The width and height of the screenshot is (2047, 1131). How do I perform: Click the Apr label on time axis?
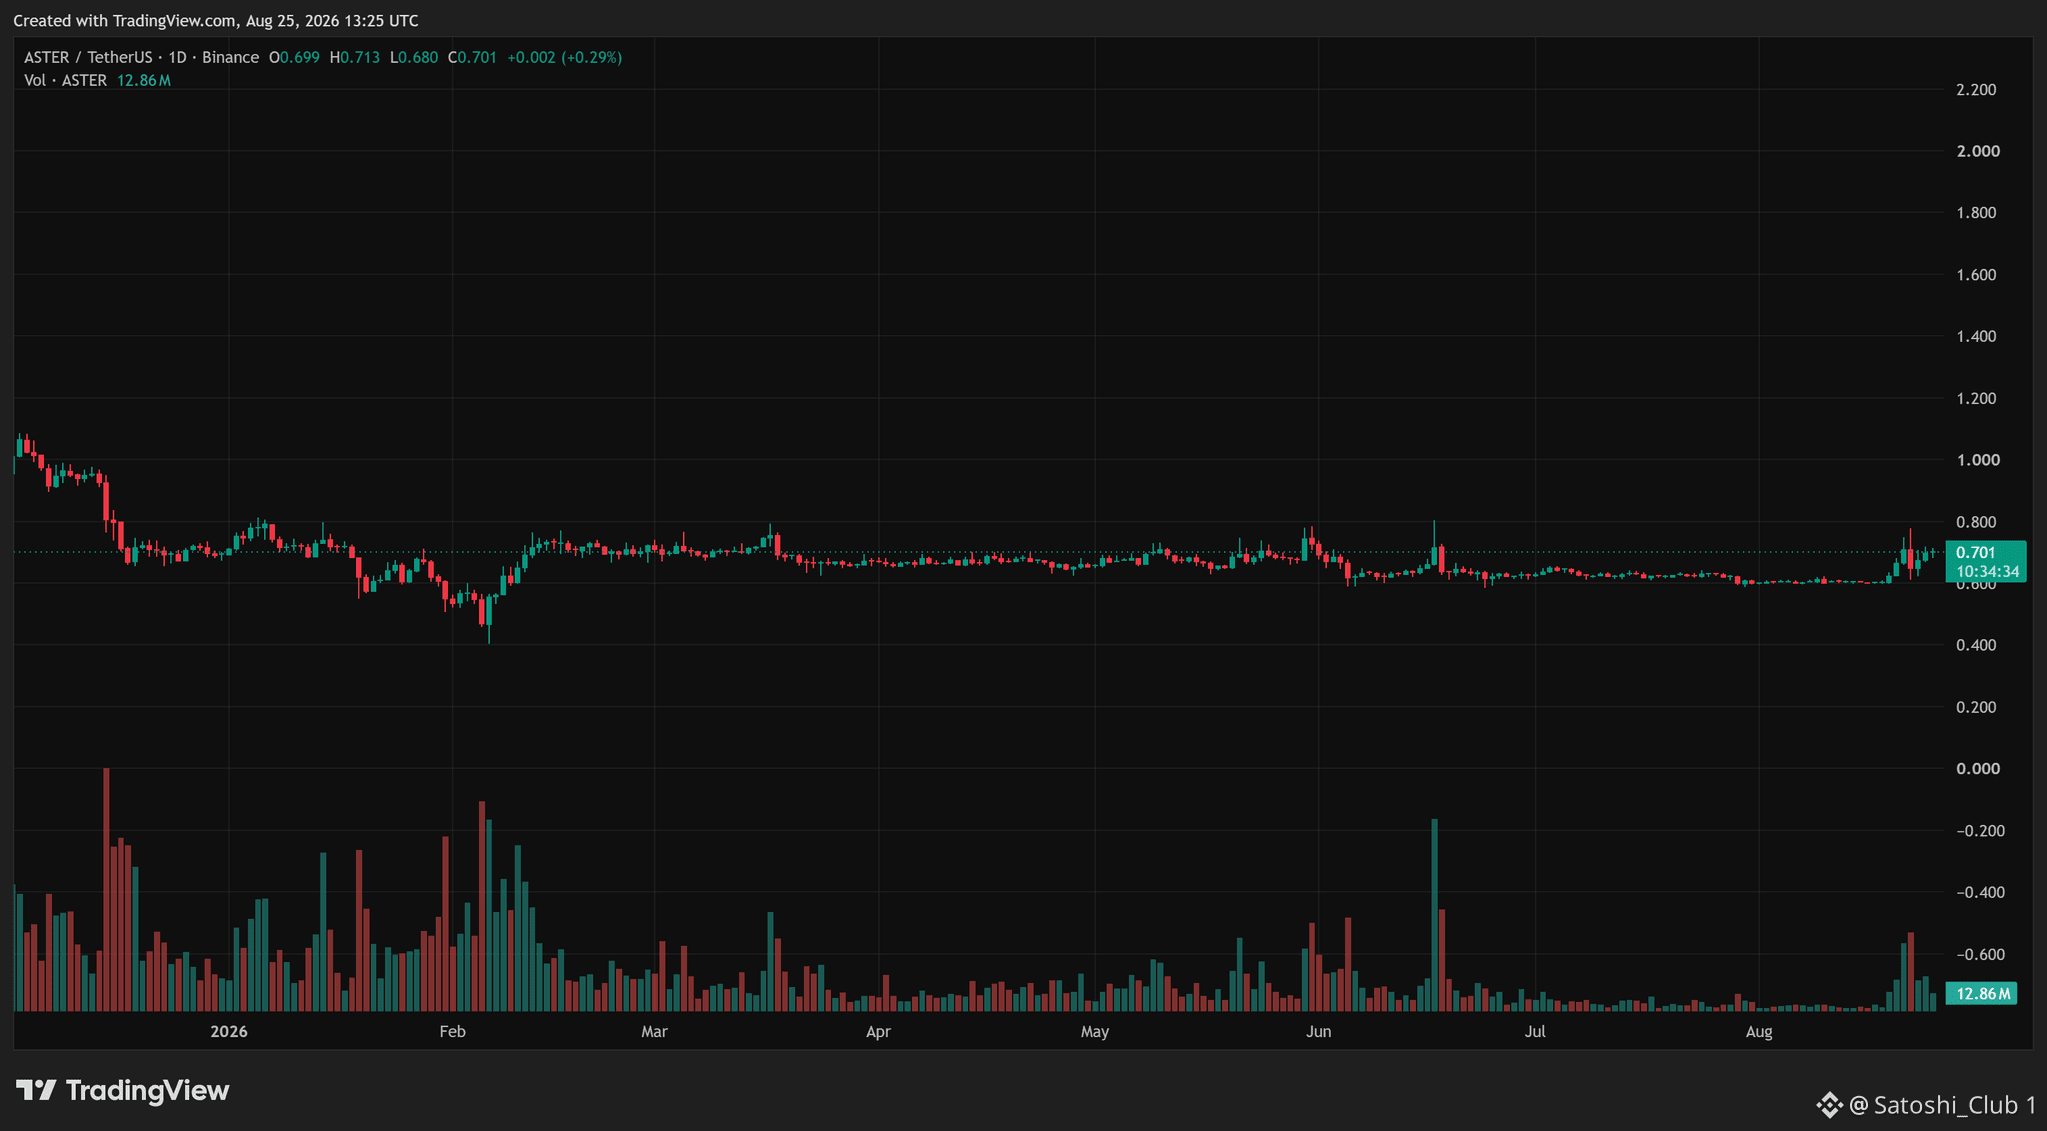click(878, 1032)
